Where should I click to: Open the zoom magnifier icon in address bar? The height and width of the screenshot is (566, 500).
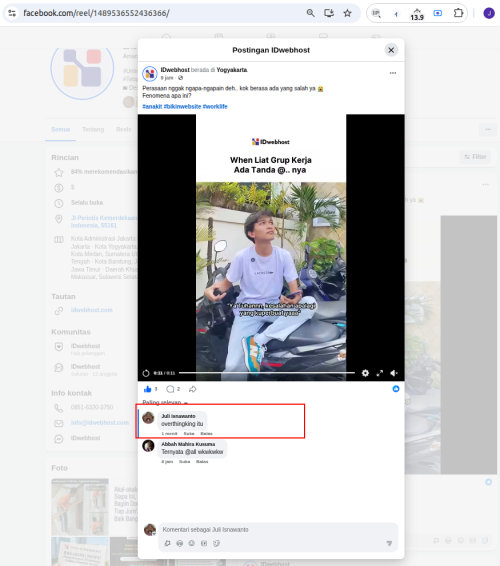pos(310,13)
